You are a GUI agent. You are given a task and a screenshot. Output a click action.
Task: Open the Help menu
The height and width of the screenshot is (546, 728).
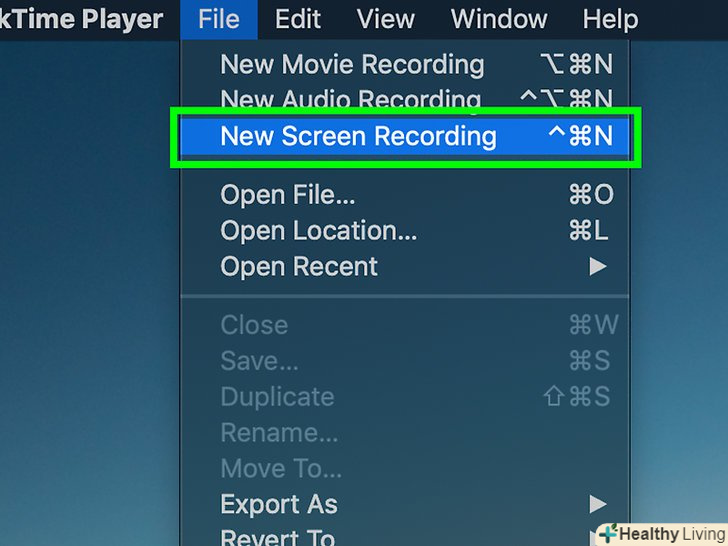click(x=609, y=19)
